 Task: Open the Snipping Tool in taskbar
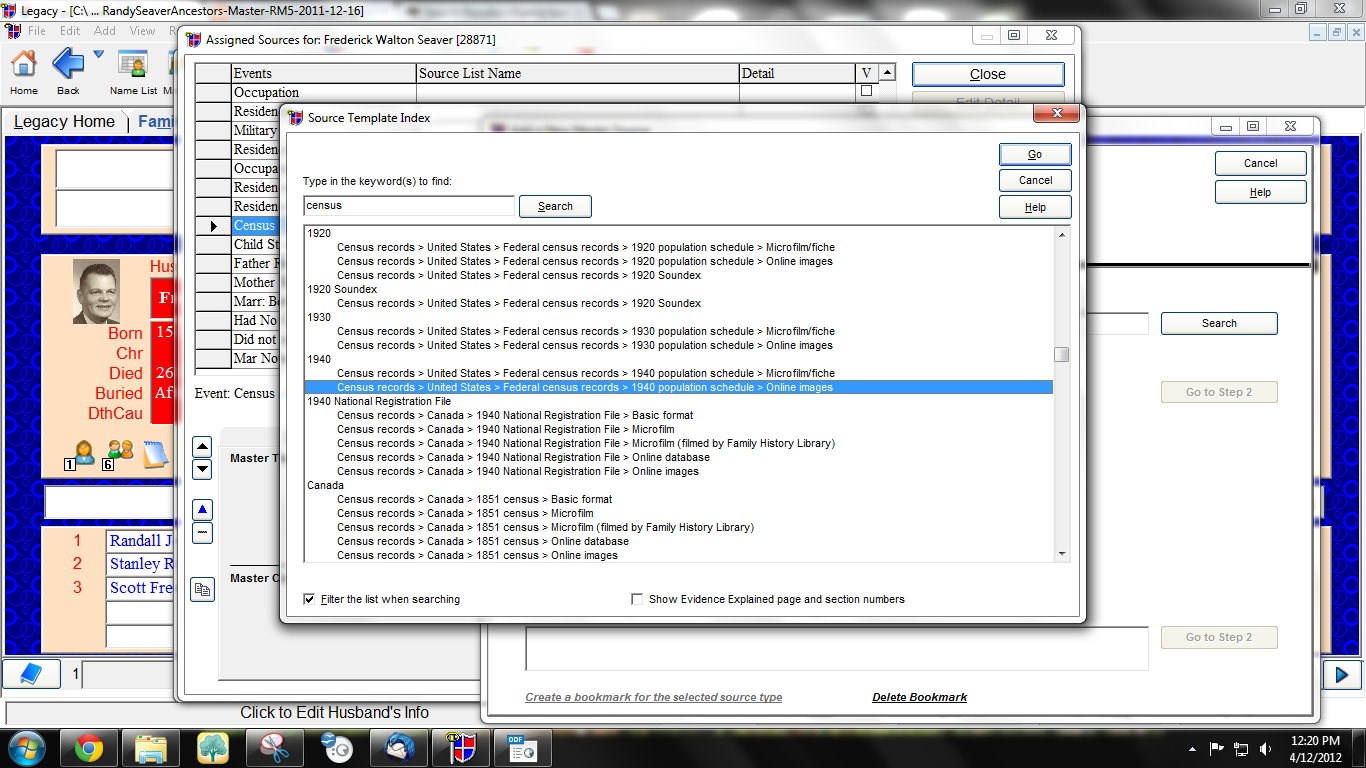point(275,748)
